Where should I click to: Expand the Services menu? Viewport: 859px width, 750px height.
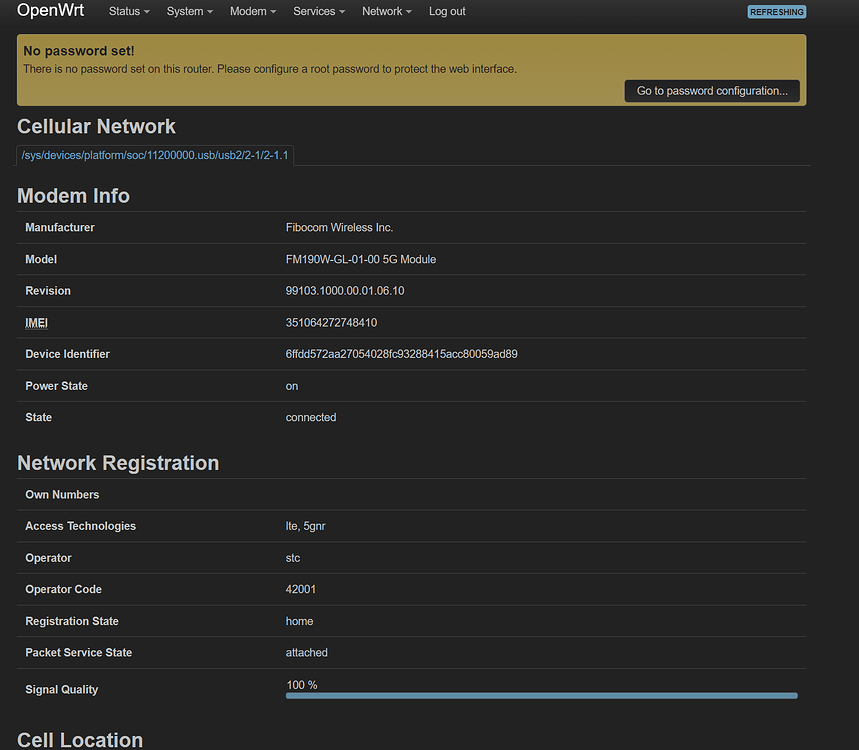click(318, 11)
